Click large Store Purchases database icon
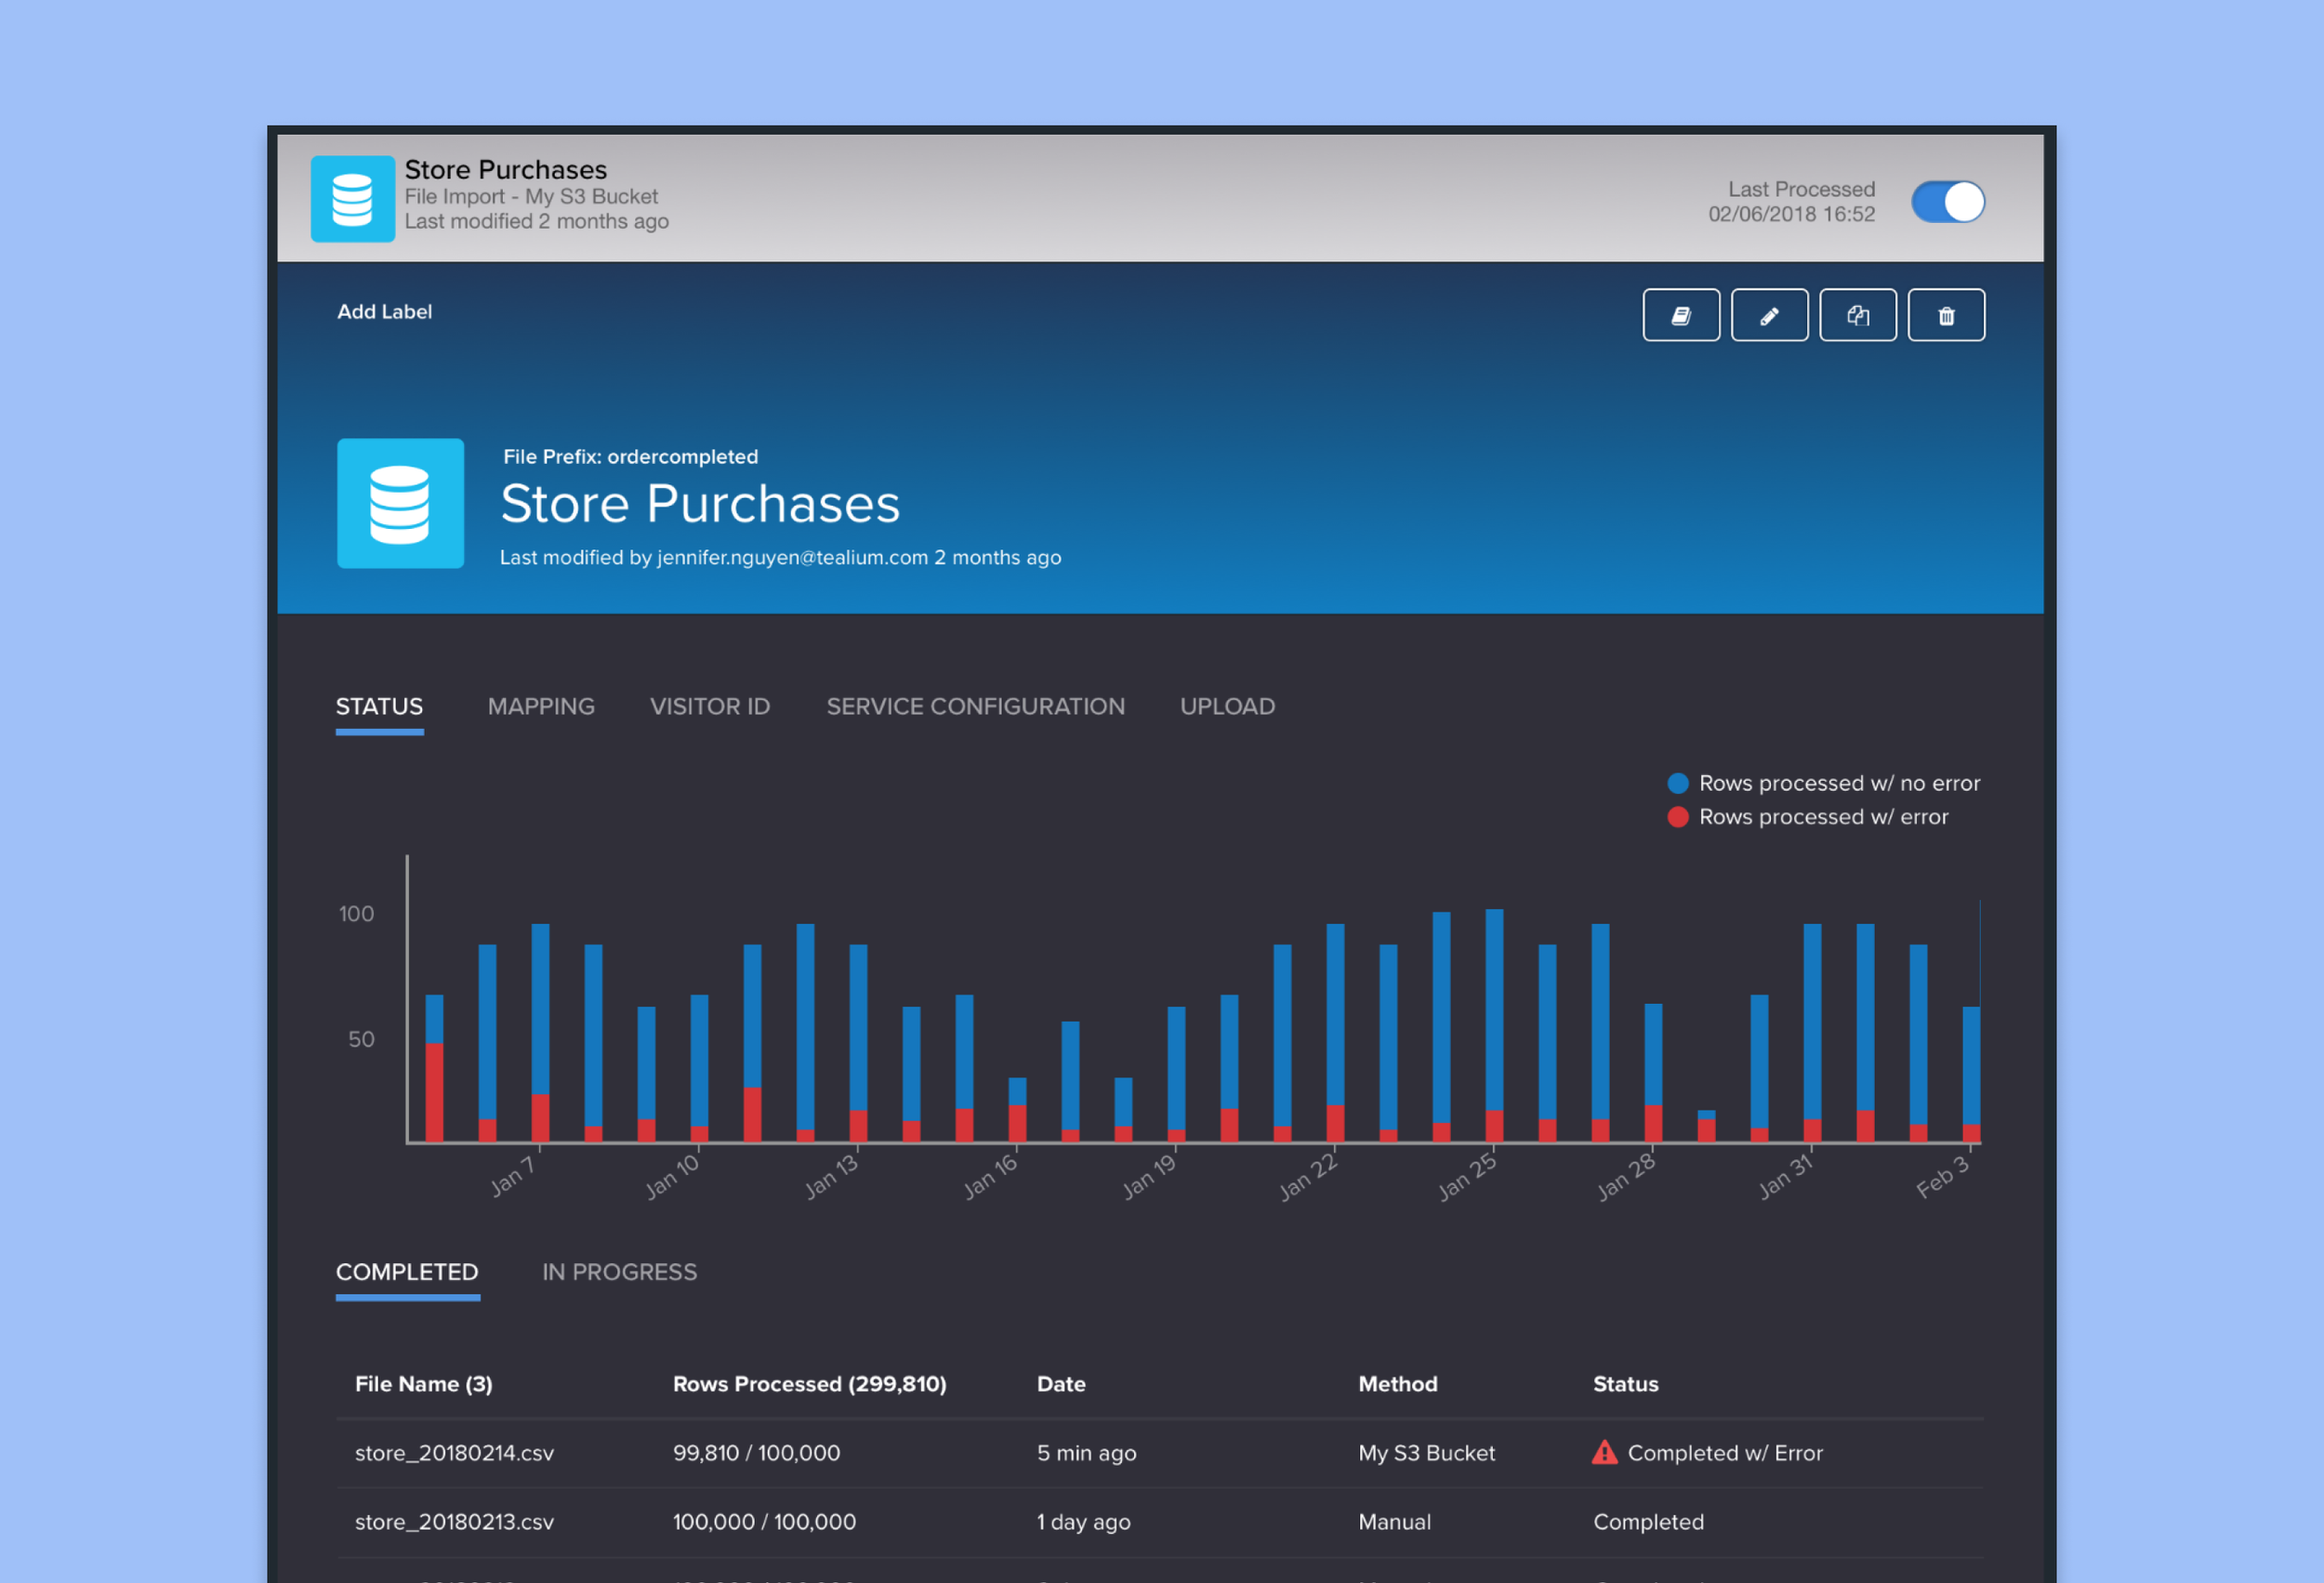The height and width of the screenshot is (1583, 2324). point(400,503)
